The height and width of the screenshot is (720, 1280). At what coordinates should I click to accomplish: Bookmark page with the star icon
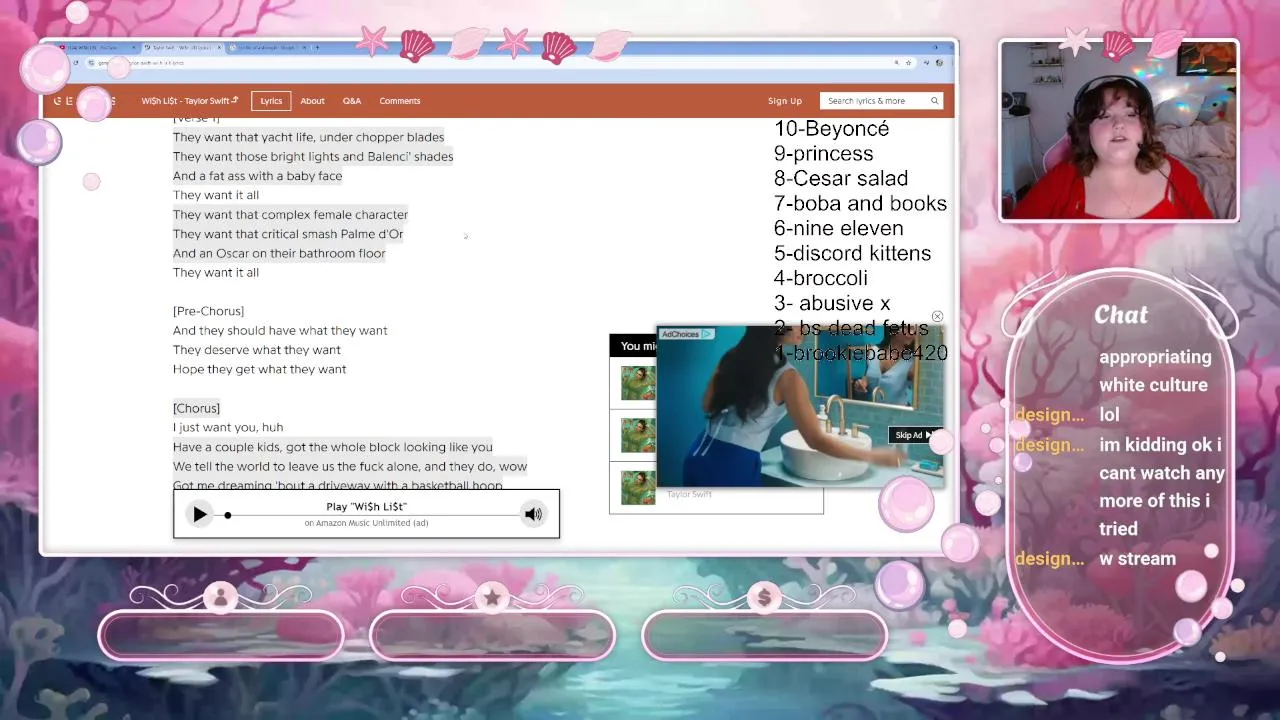908,63
